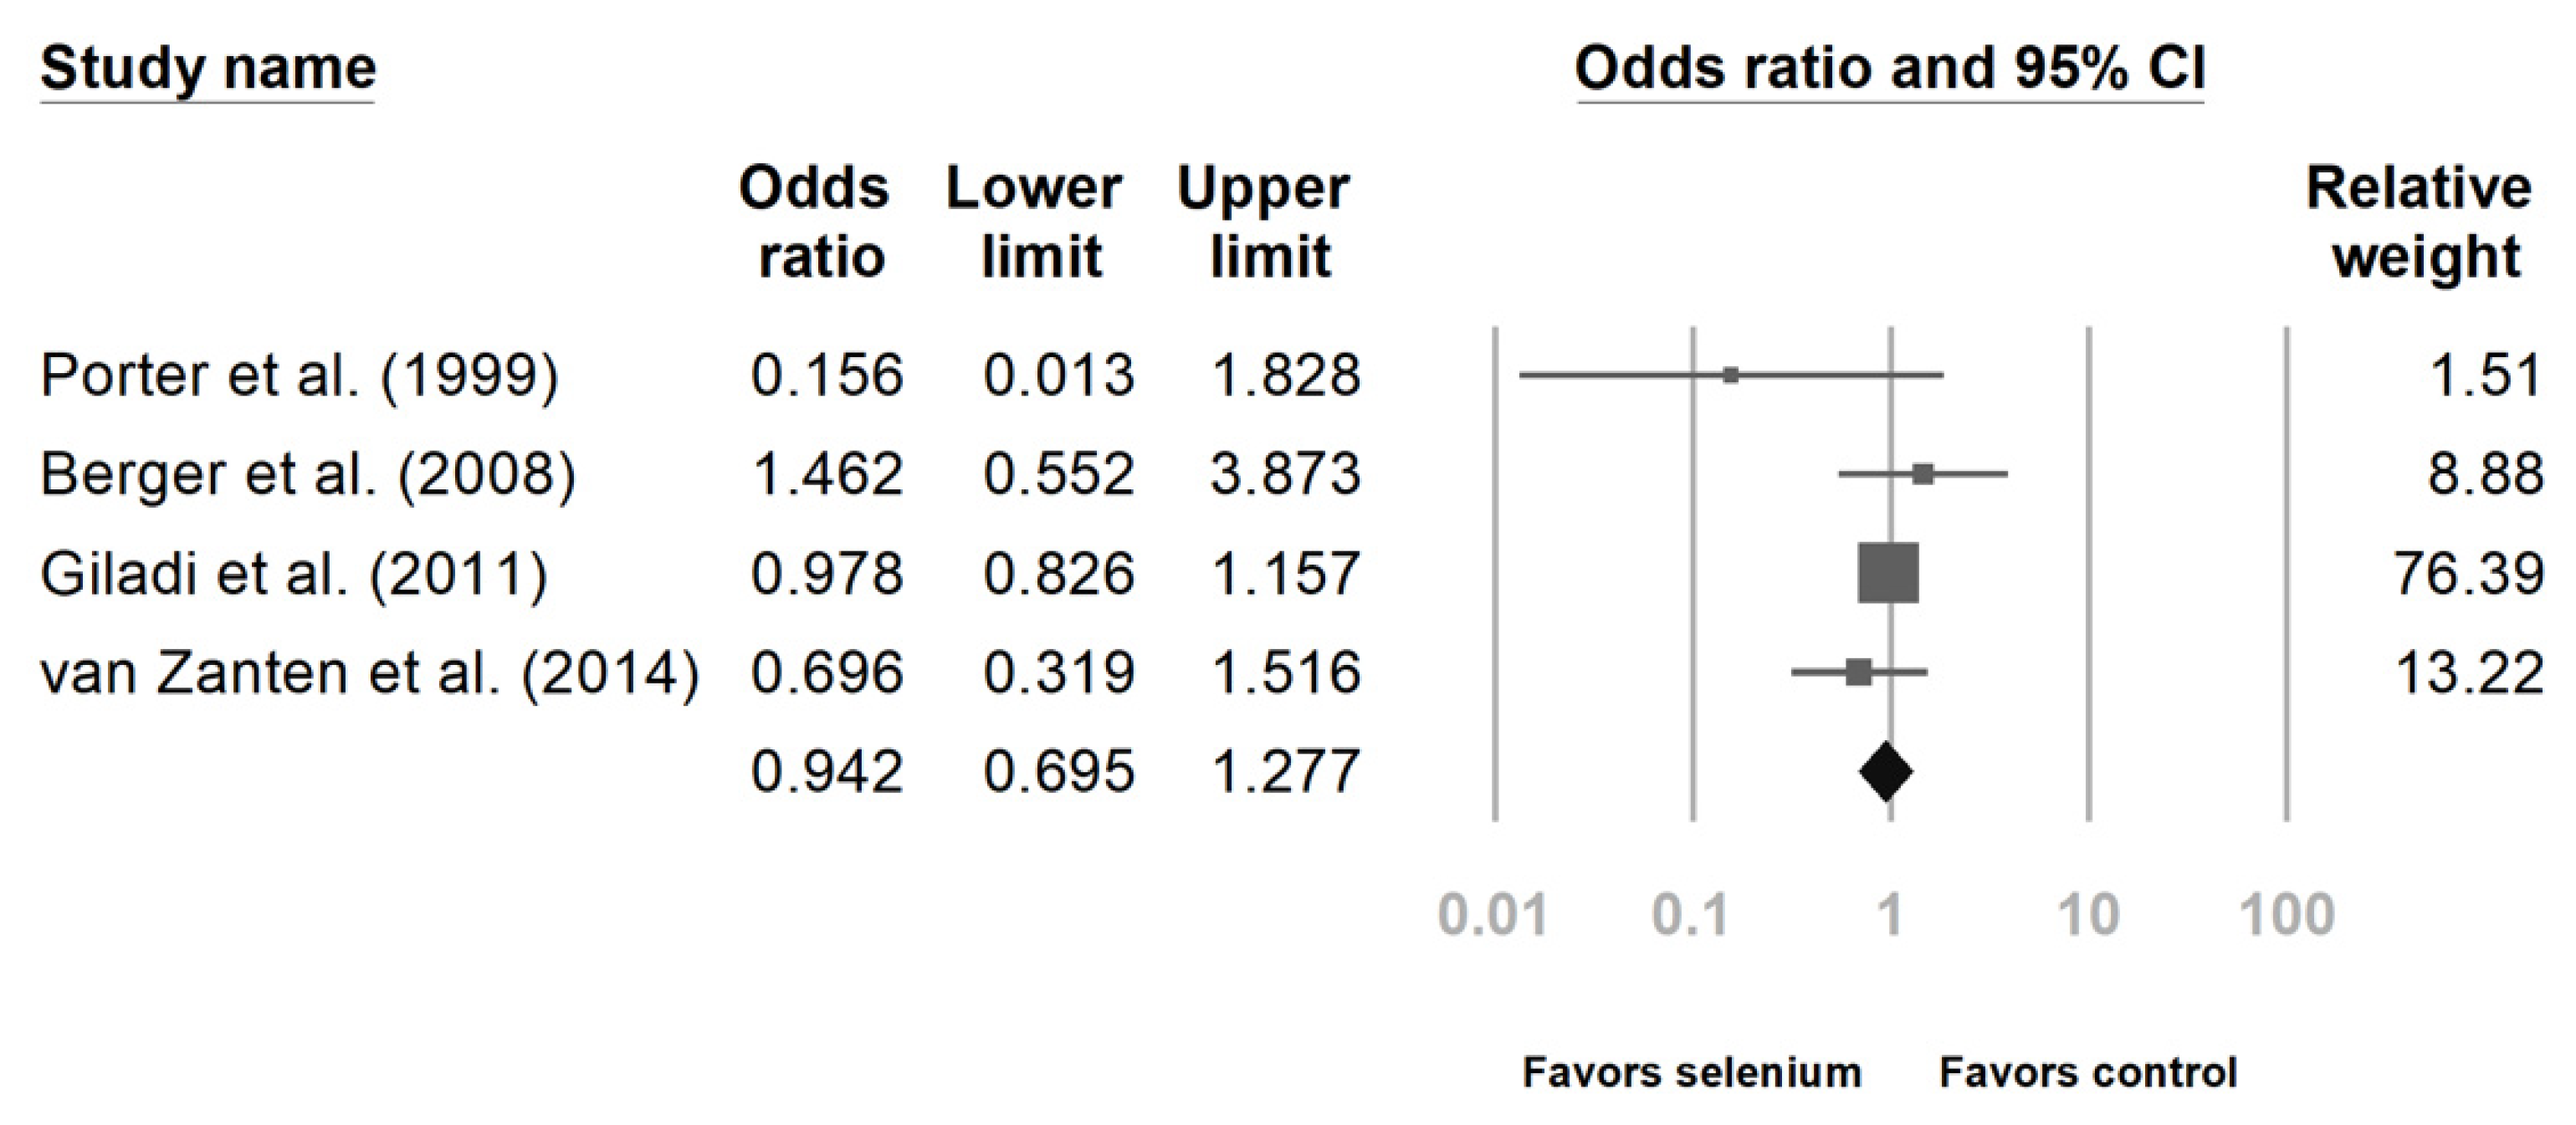The width and height of the screenshot is (2576, 1125).
Task: Click the "Favors control" label
Action: (2087, 1072)
